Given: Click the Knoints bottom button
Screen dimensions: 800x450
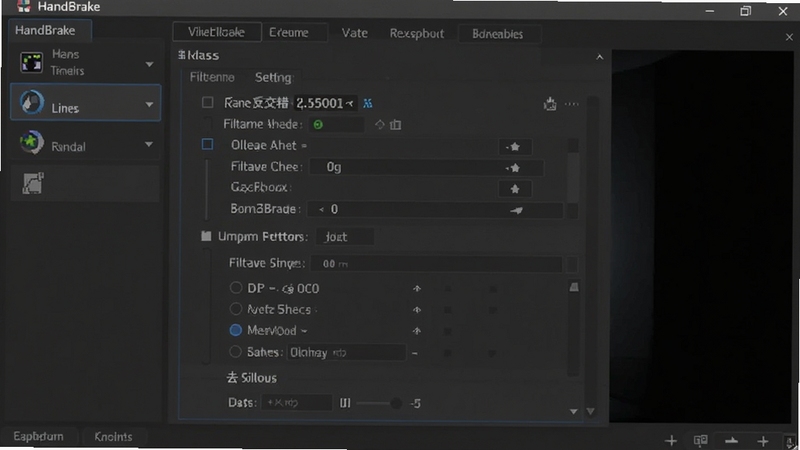Looking at the screenshot, I should pyautogui.click(x=113, y=437).
